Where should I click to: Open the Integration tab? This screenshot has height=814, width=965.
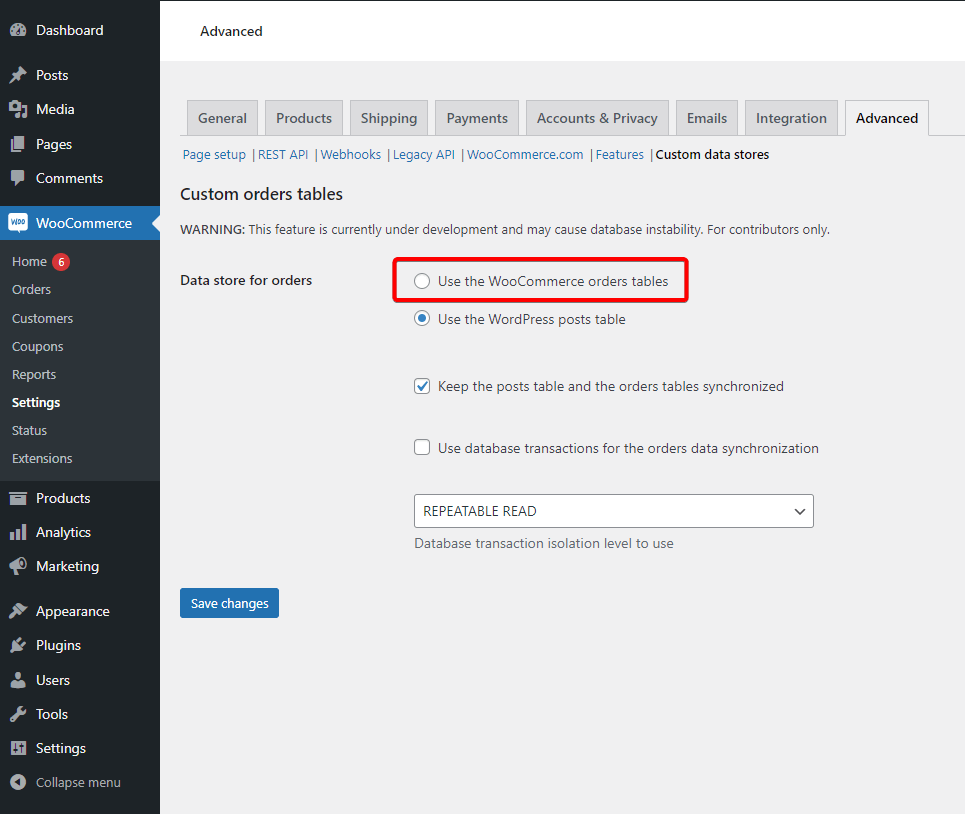coord(791,118)
